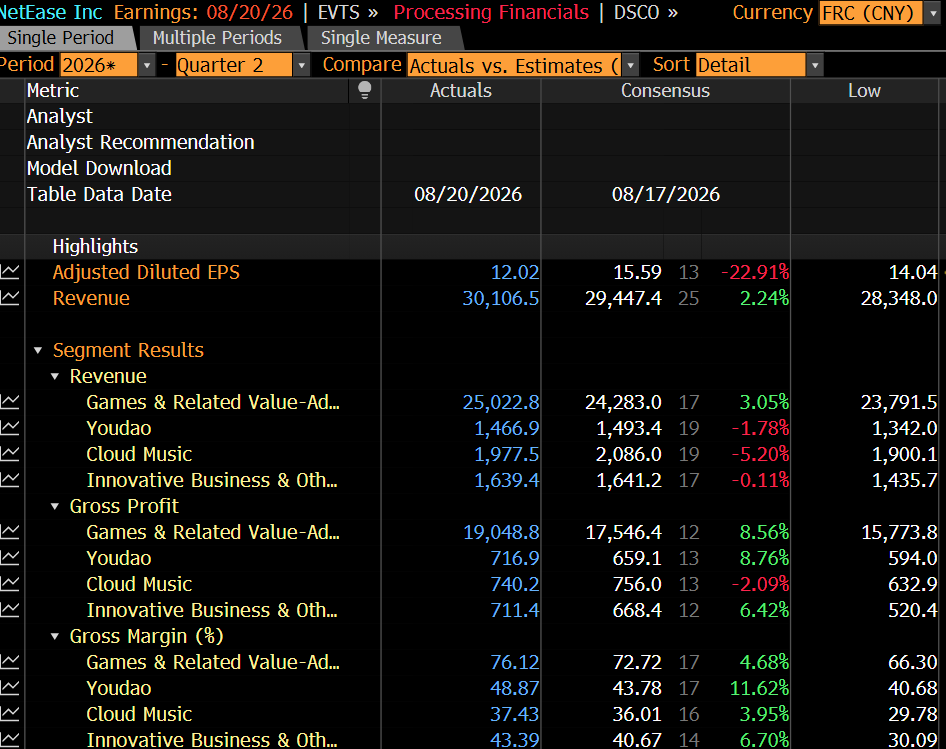Screen dimensions: 946x749
Task: Click the revenue actual value 30,106.5
Action: coord(501,298)
